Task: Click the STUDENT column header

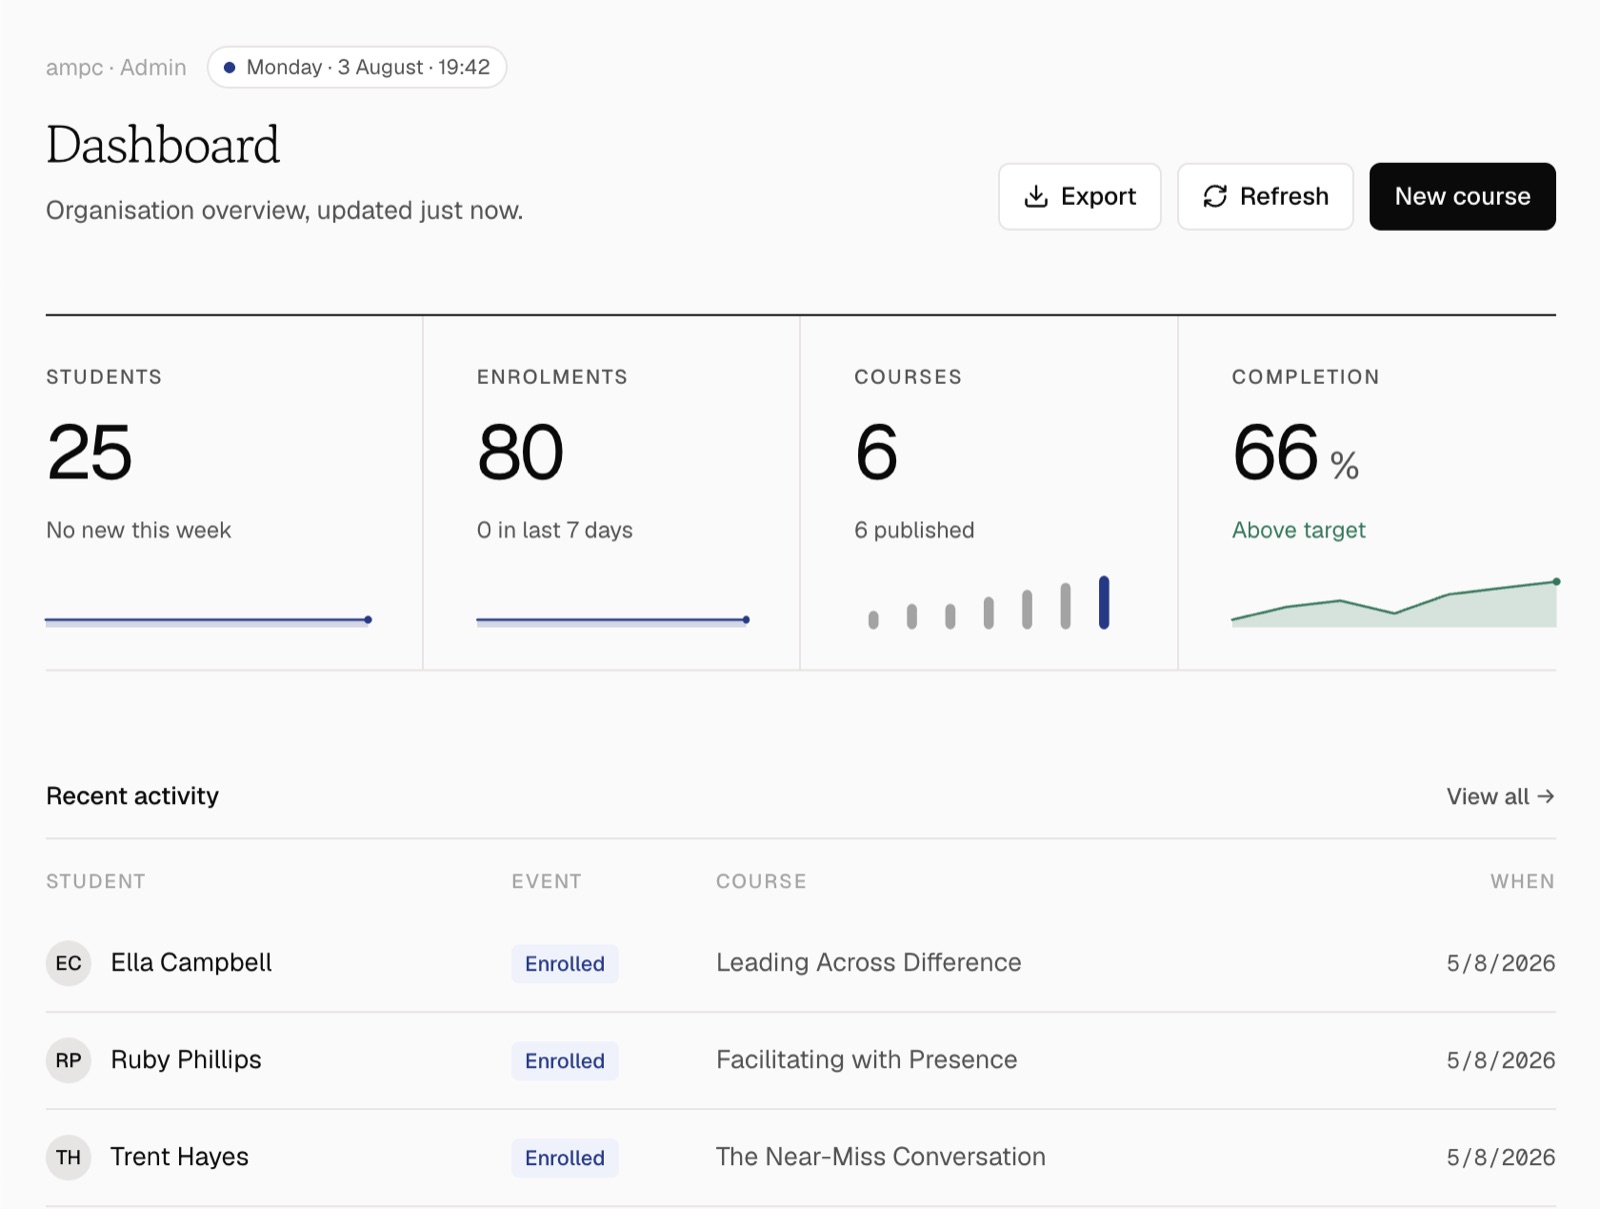Action: click(96, 881)
